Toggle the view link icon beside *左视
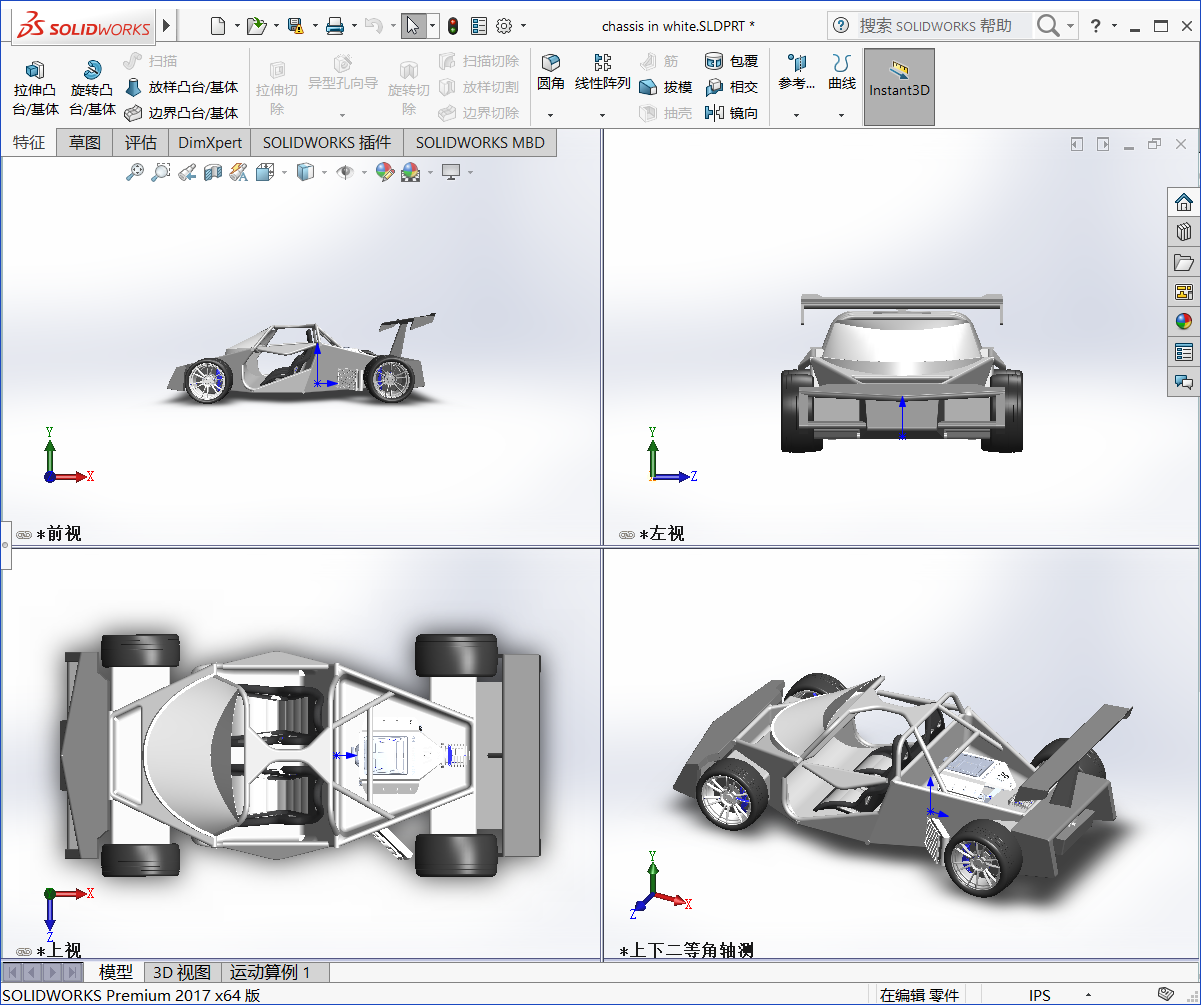 [627, 535]
